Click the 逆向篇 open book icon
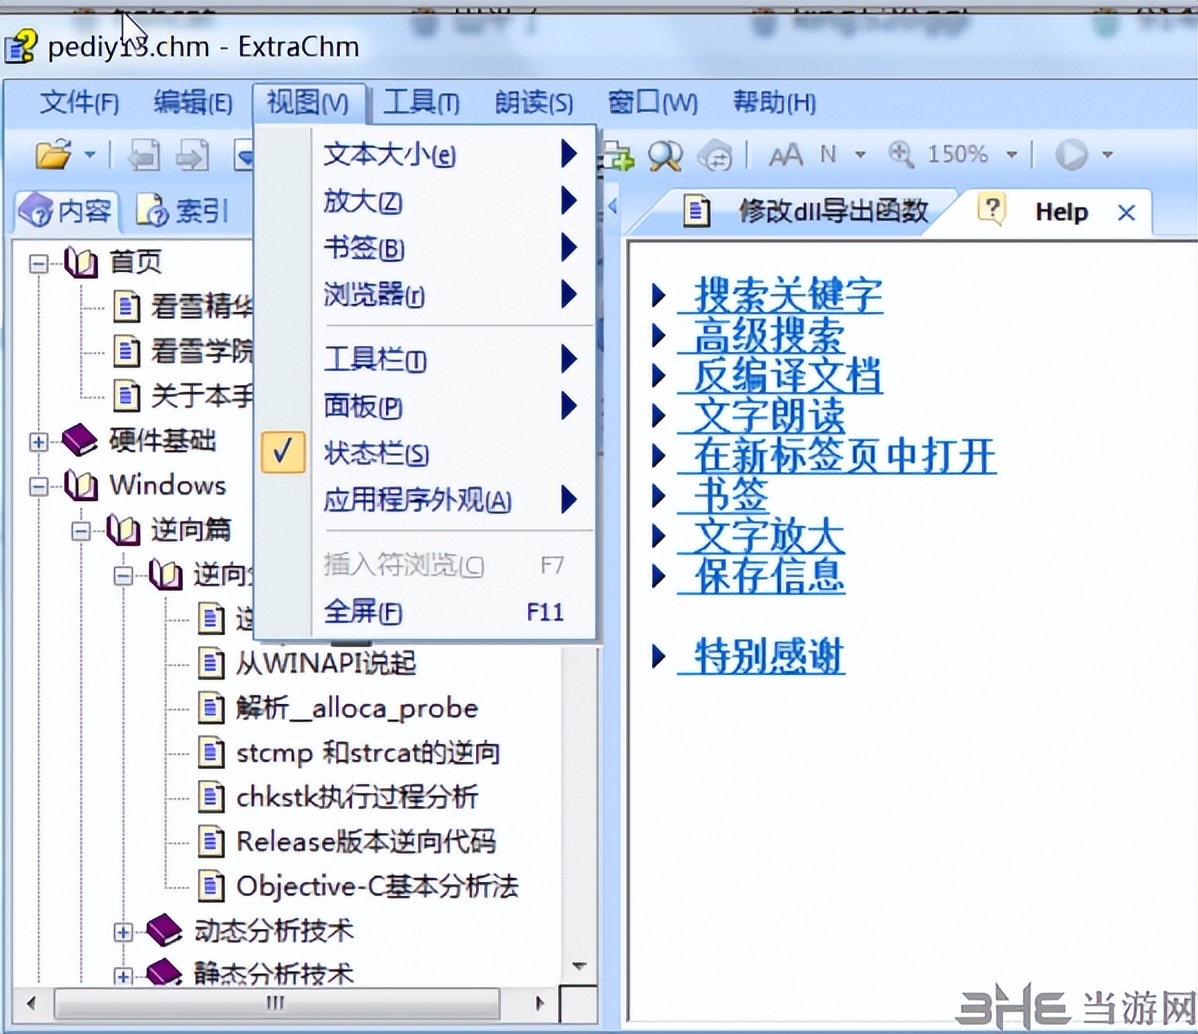 [123, 530]
